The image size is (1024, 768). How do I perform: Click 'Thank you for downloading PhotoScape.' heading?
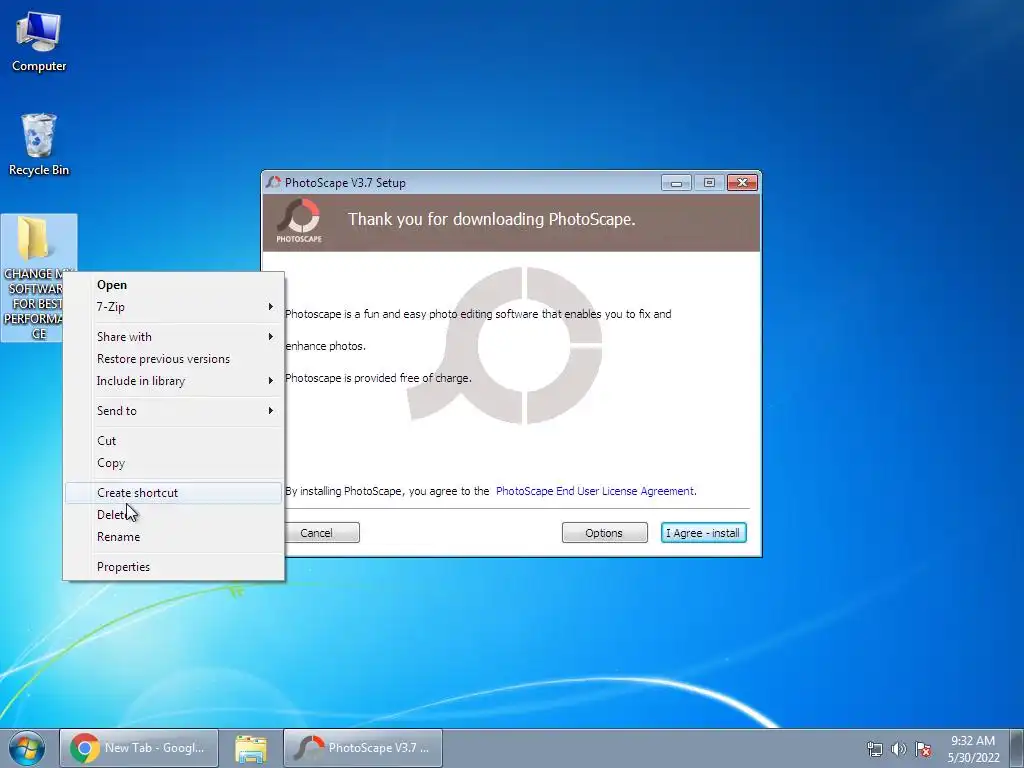pyautogui.click(x=491, y=219)
